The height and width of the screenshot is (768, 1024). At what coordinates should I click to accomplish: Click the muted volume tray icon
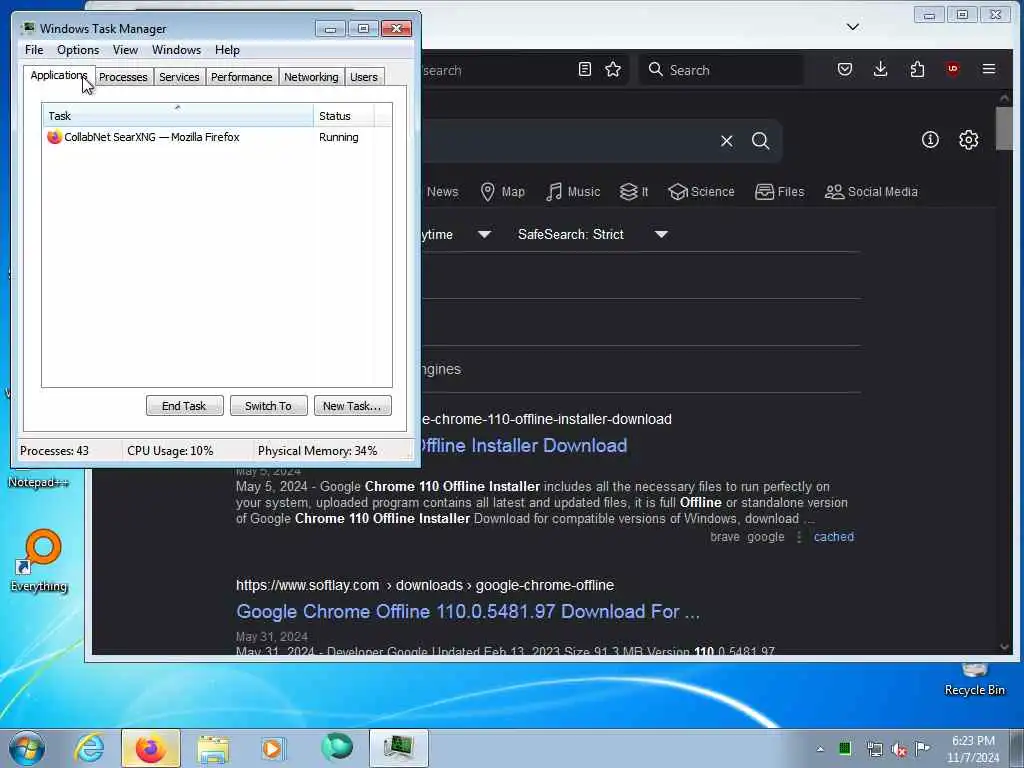click(899, 749)
